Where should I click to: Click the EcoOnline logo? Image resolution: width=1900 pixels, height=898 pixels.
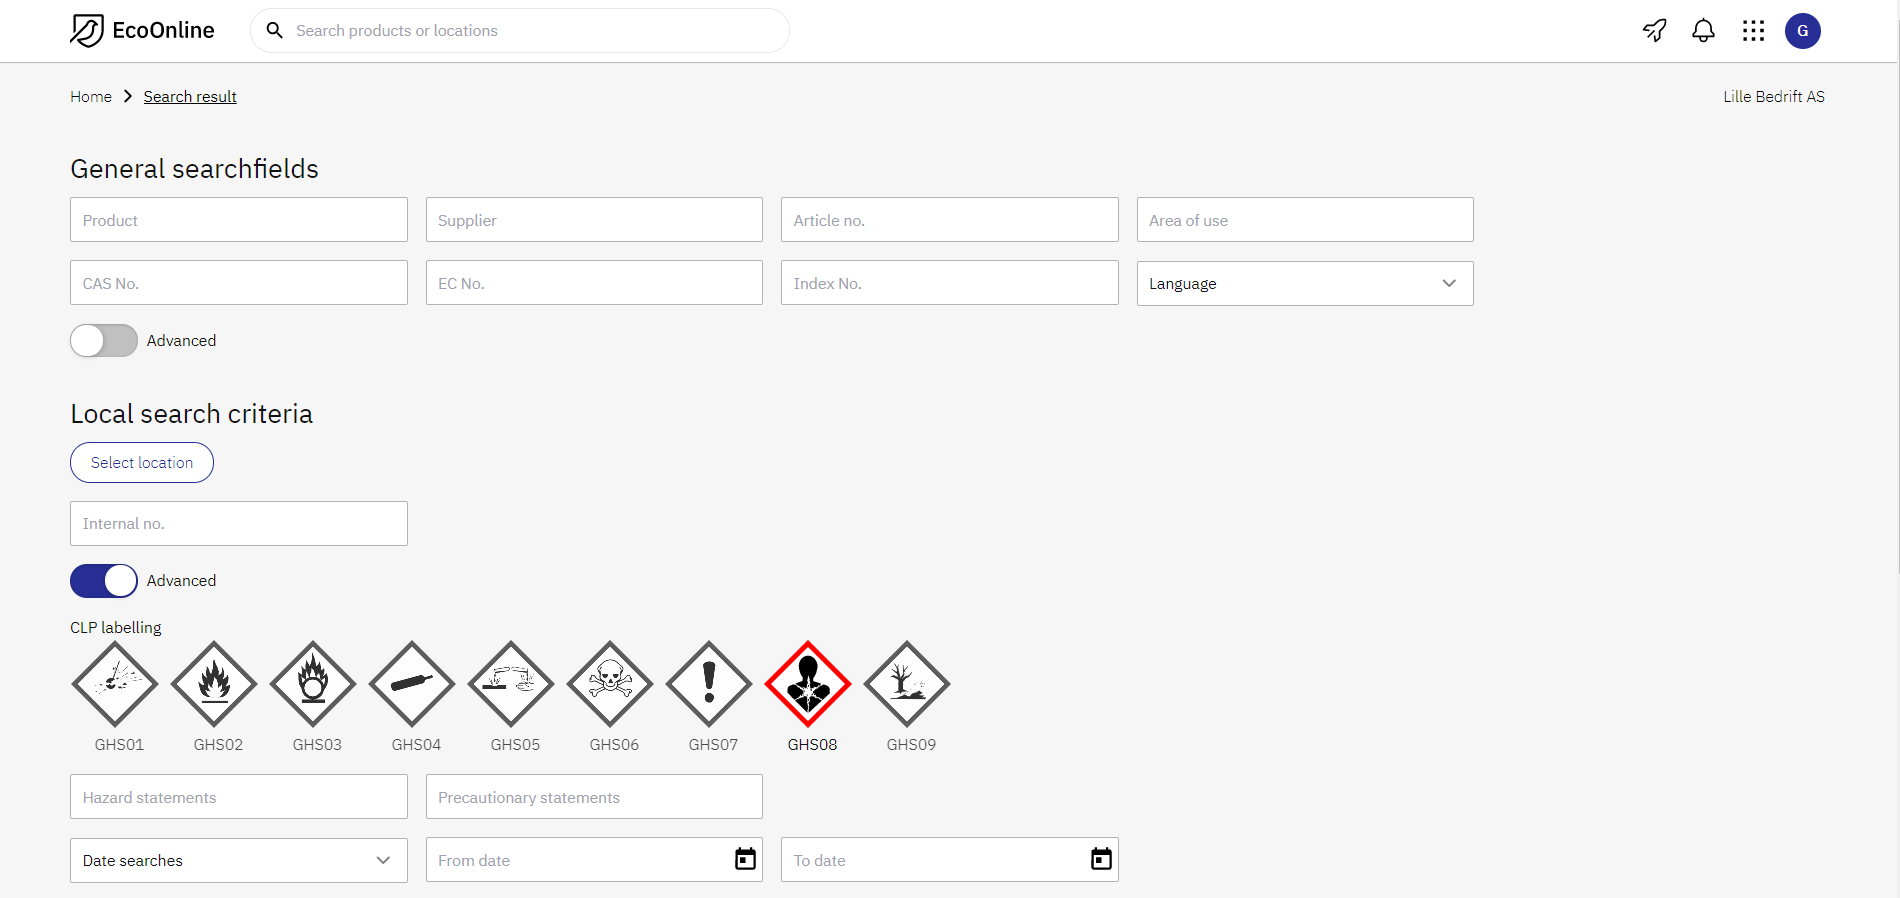tap(142, 31)
